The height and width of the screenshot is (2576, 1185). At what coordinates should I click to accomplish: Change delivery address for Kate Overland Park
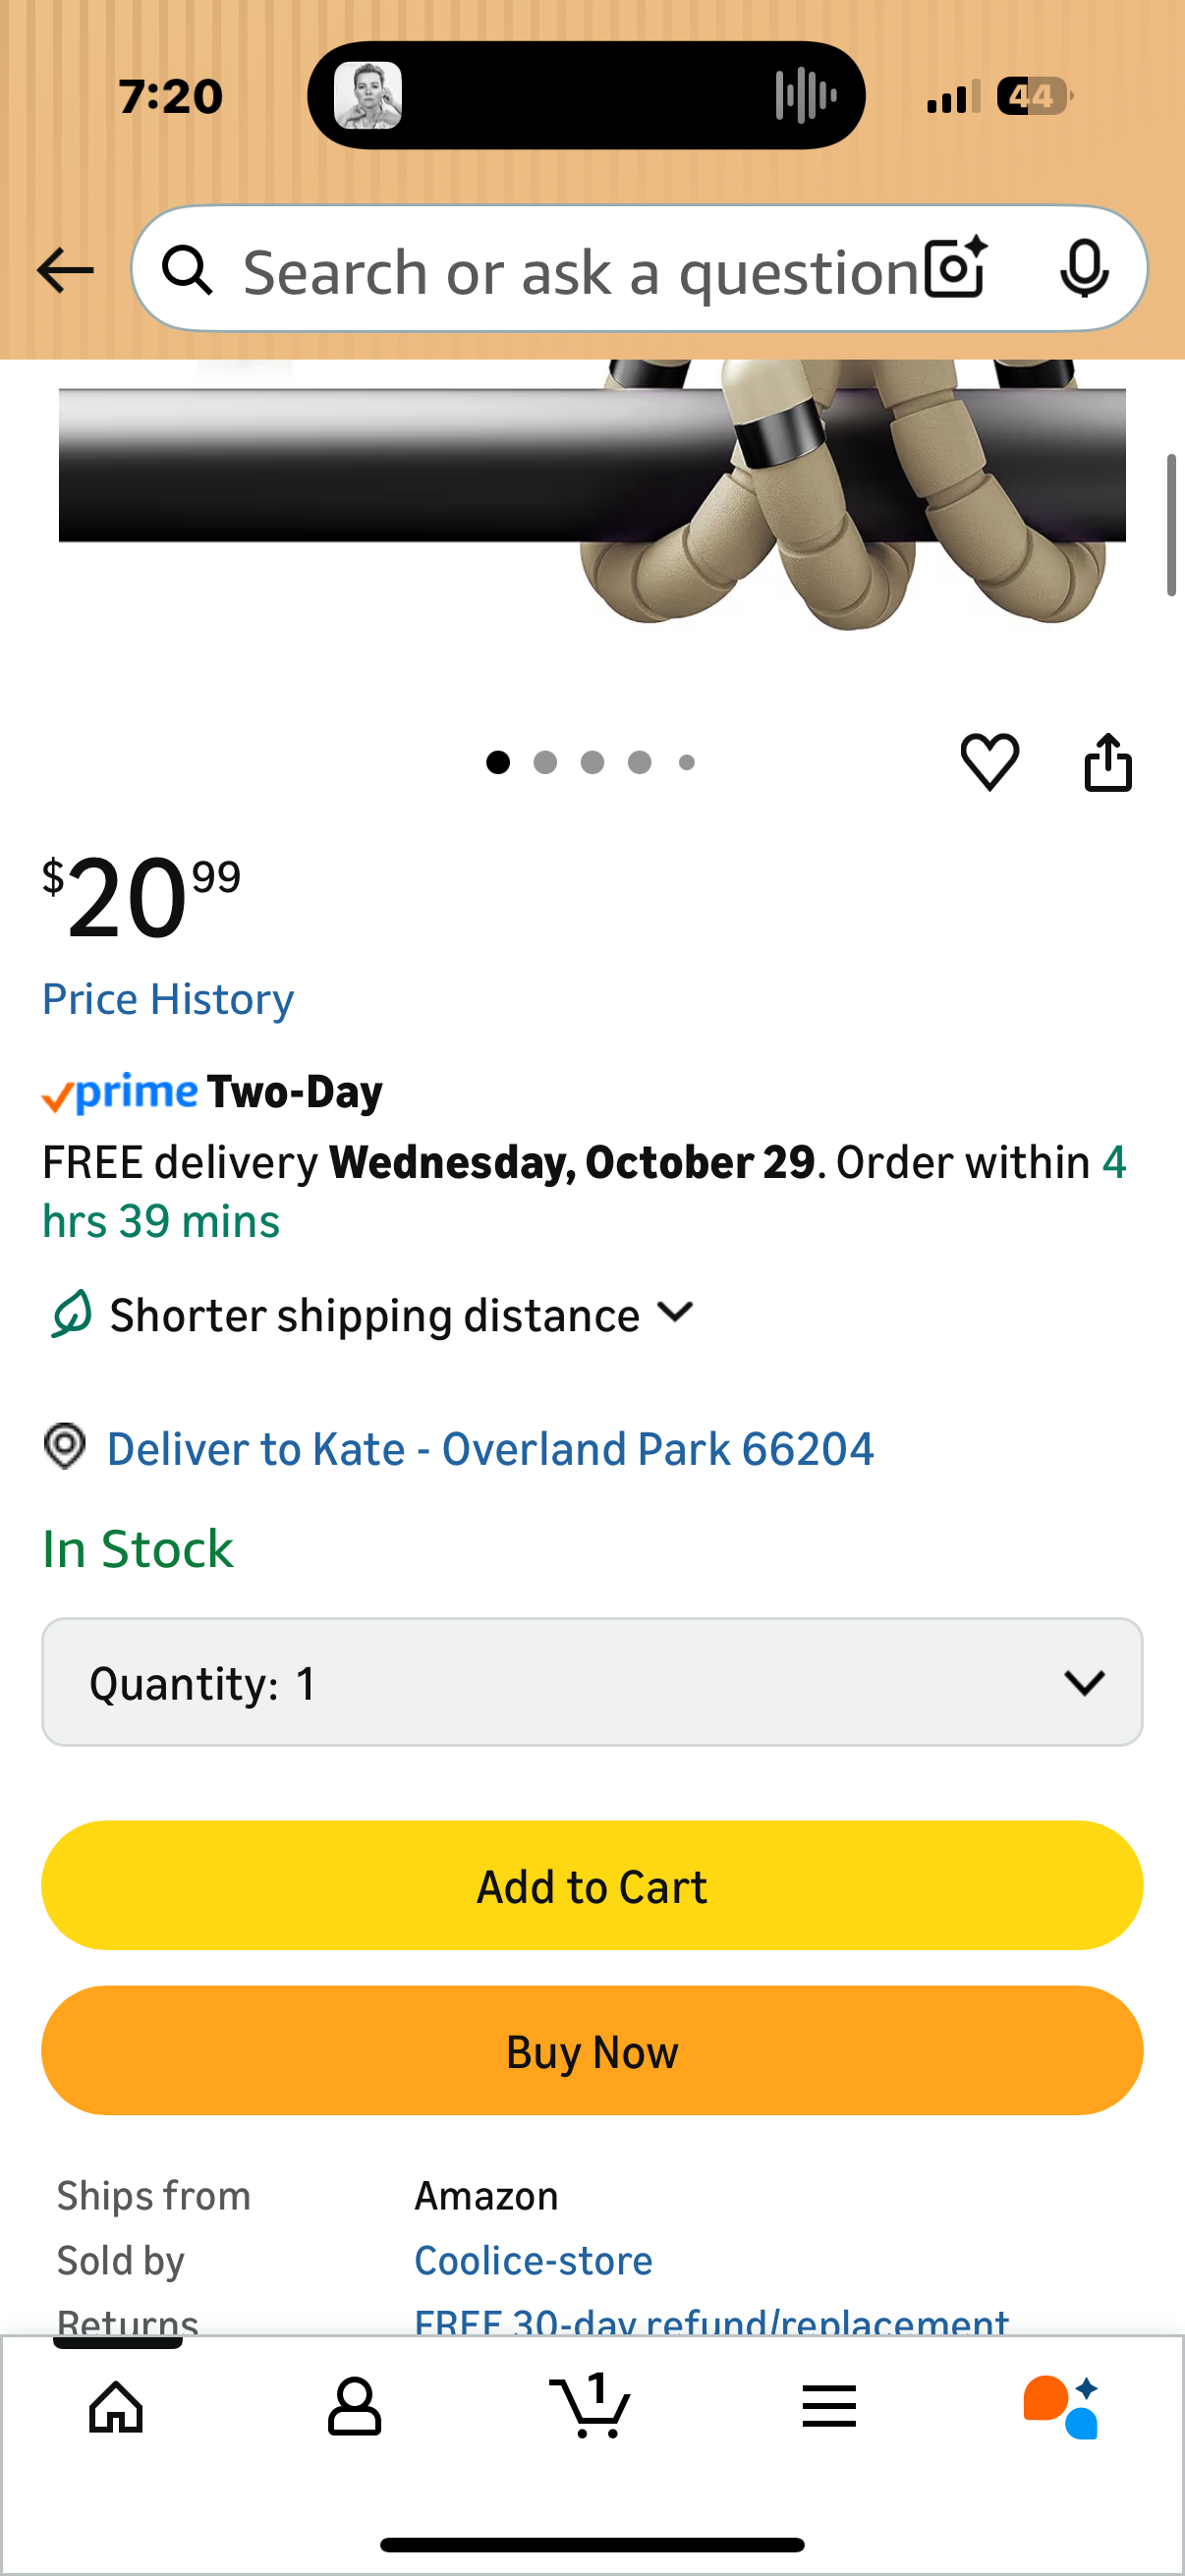pos(490,1448)
